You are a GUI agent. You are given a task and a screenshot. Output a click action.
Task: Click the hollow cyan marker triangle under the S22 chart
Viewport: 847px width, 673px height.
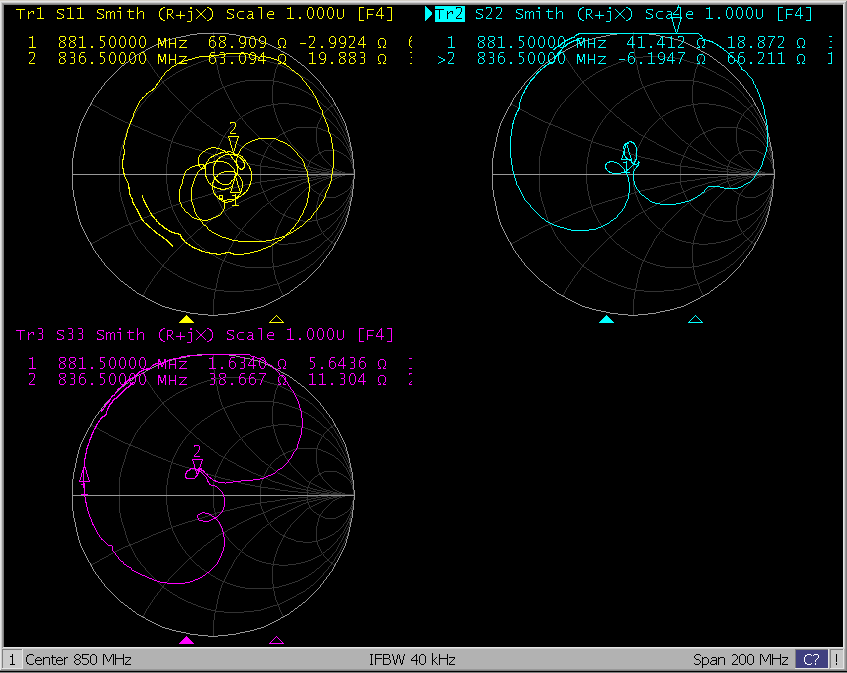click(x=696, y=319)
